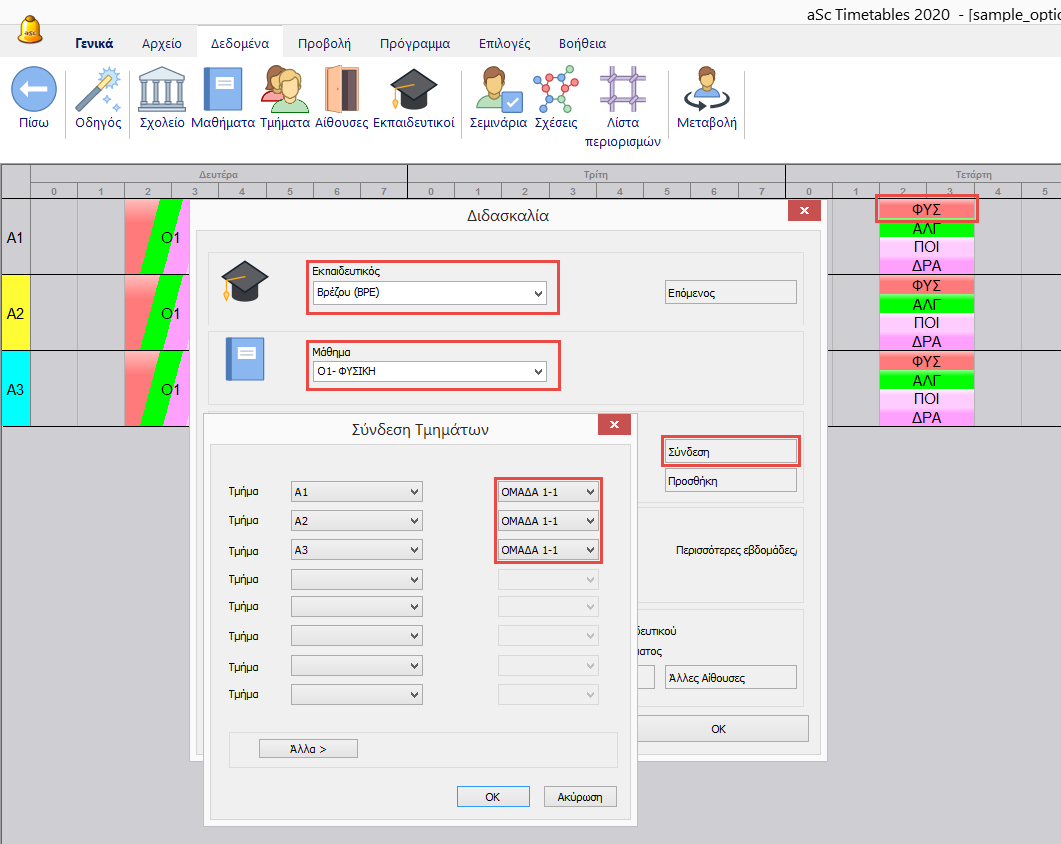Viewport: 1061px width, 844px height.
Task: Open the Σχέσεις relations icon
Action: coord(556,91)
